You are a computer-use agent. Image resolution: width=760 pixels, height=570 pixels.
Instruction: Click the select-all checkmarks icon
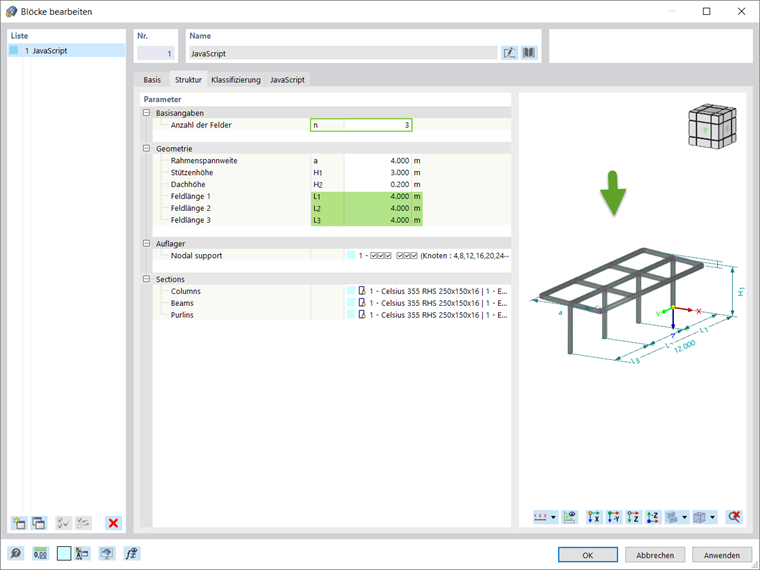click(63, 523)
